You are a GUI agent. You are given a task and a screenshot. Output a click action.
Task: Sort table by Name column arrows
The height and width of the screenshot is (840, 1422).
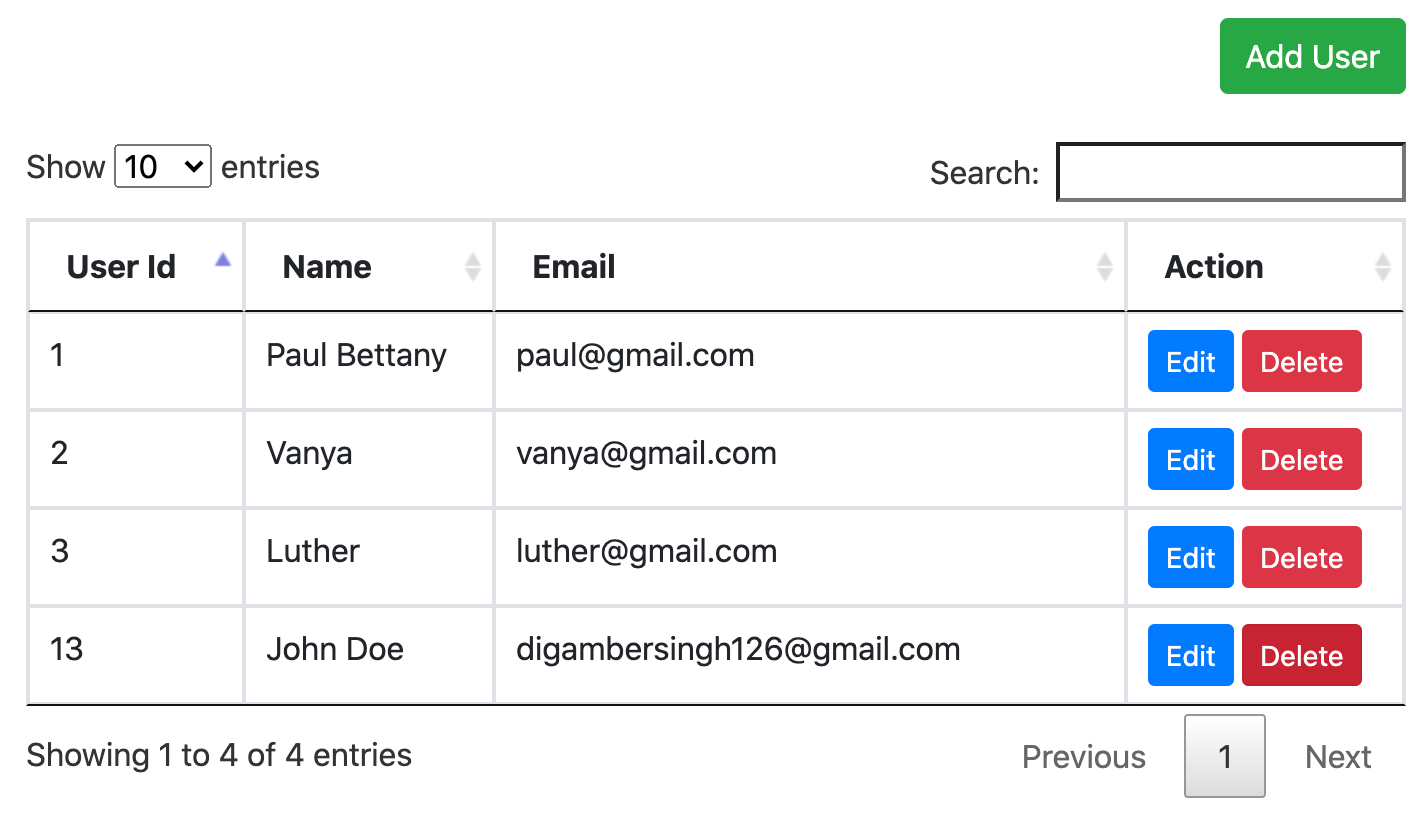pyautogui.click(x=473, y=267)
